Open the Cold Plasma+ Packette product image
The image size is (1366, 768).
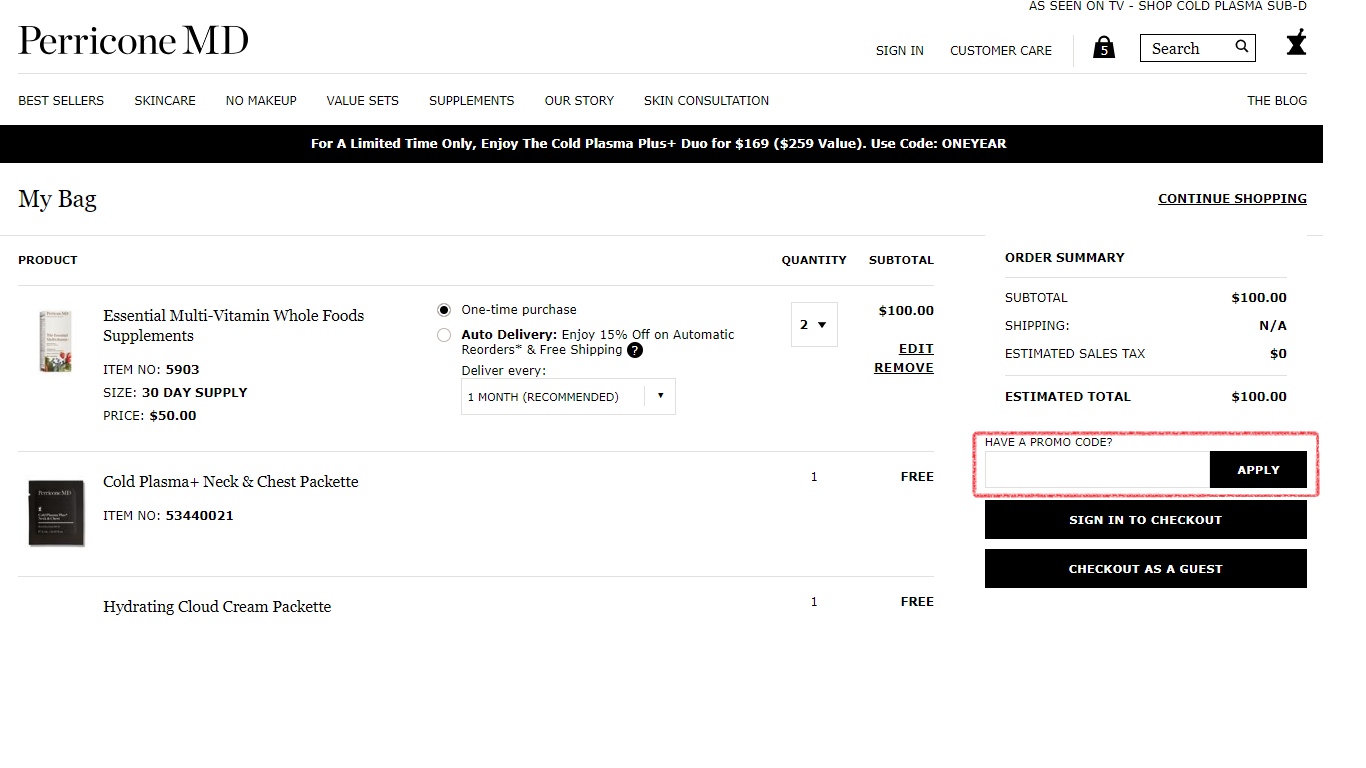coord(56,513)
